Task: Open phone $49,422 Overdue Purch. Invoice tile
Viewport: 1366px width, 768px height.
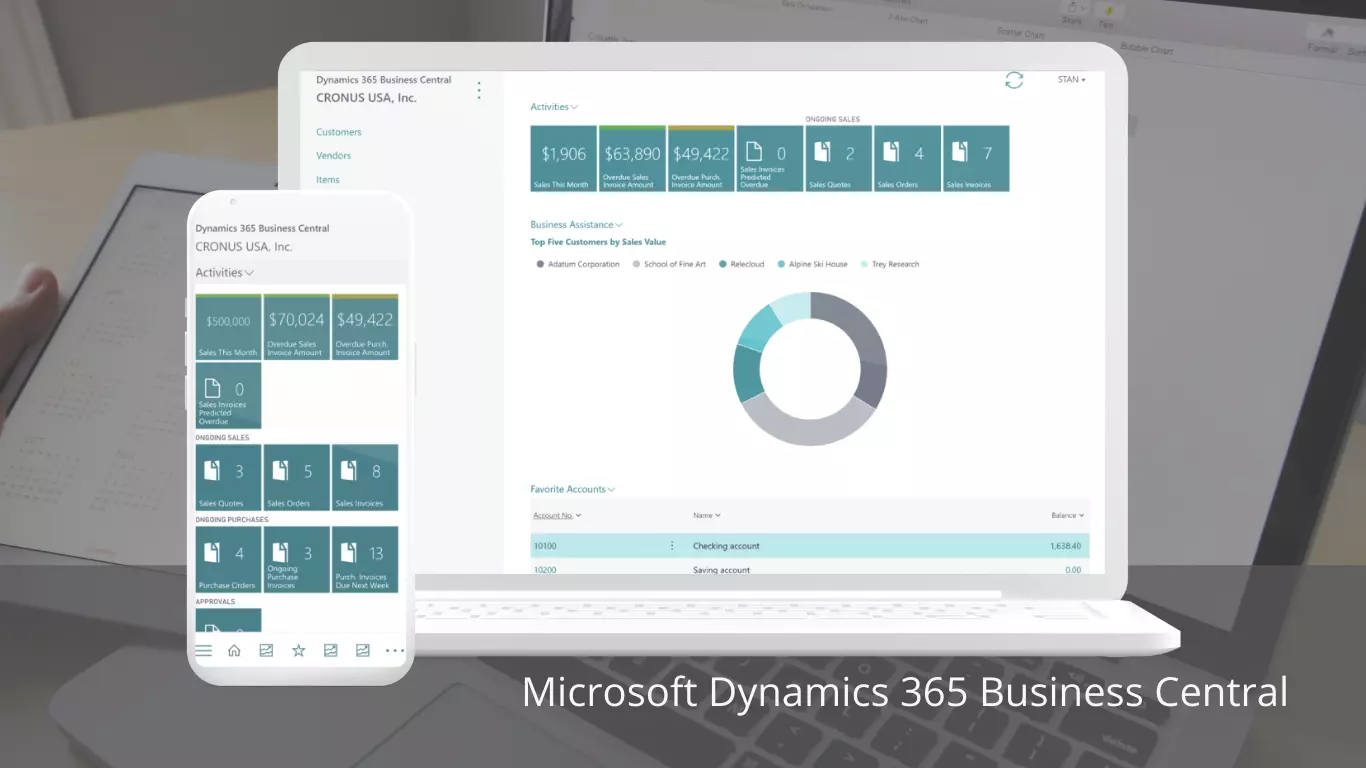Action: coord(365,327)
